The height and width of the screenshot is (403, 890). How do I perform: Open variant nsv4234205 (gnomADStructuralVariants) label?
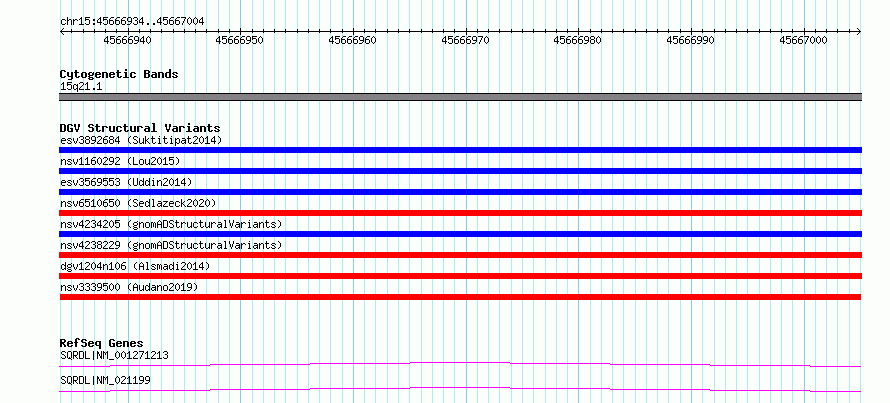click(171, 224)
